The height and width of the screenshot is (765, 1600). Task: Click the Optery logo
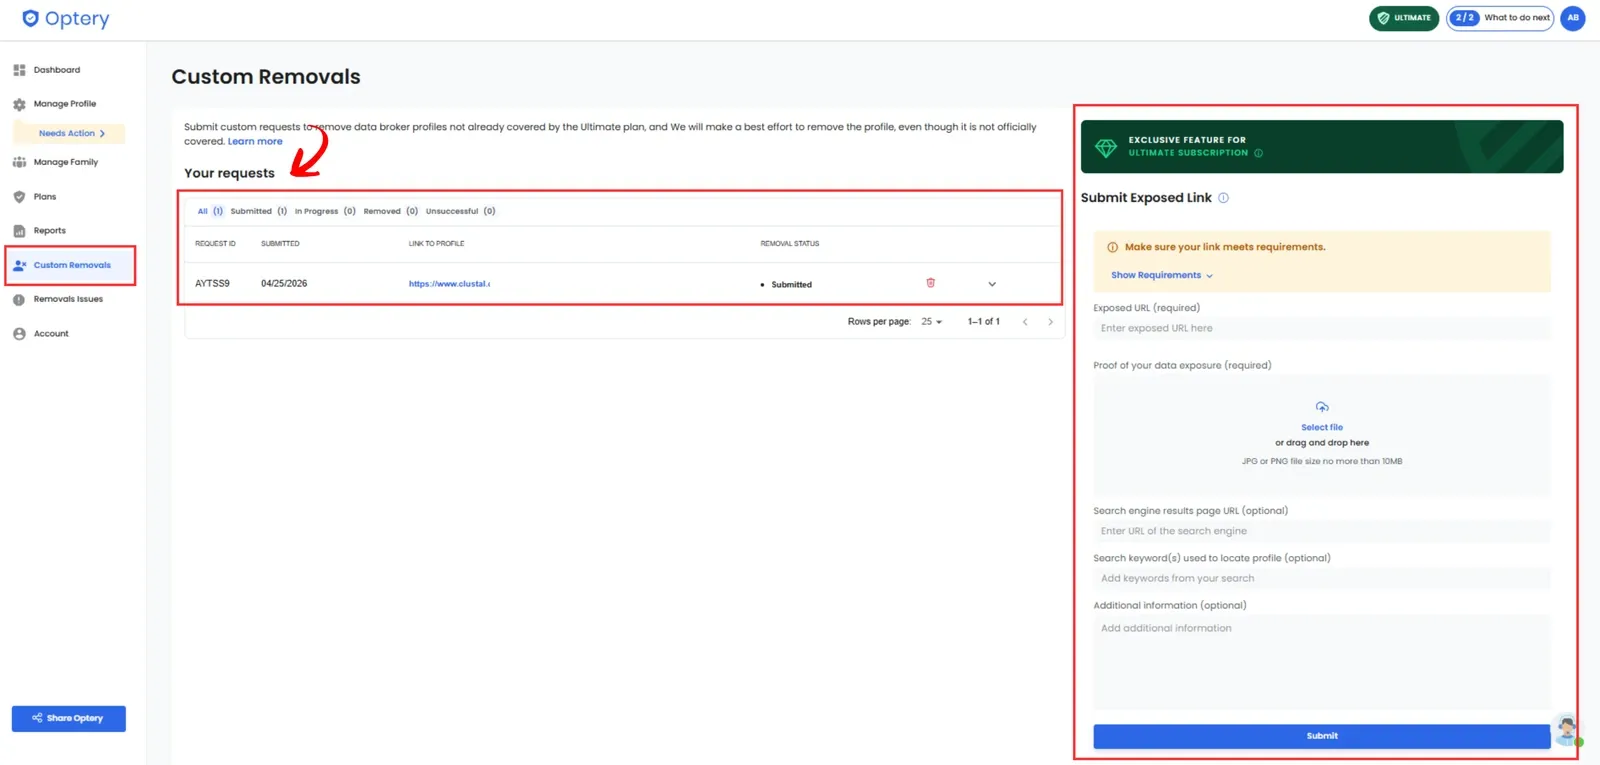click(x=65, y=18)
